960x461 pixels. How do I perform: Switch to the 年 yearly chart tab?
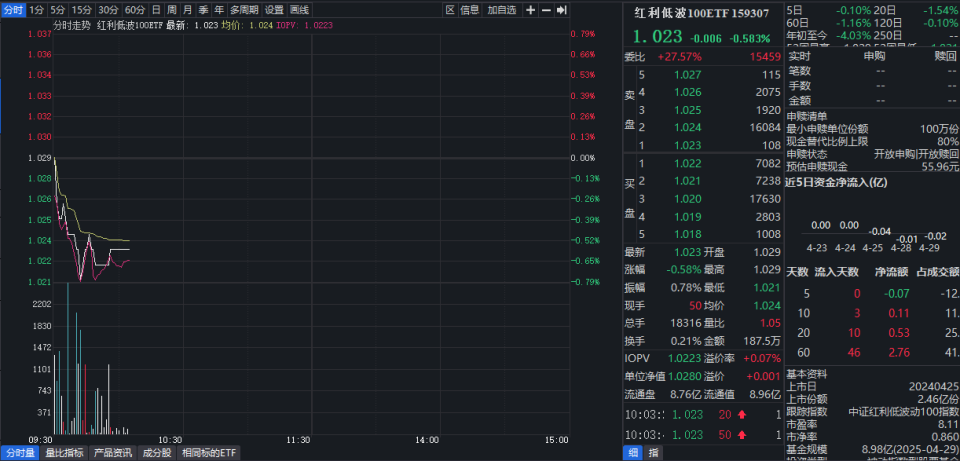(x=219, y=10)
